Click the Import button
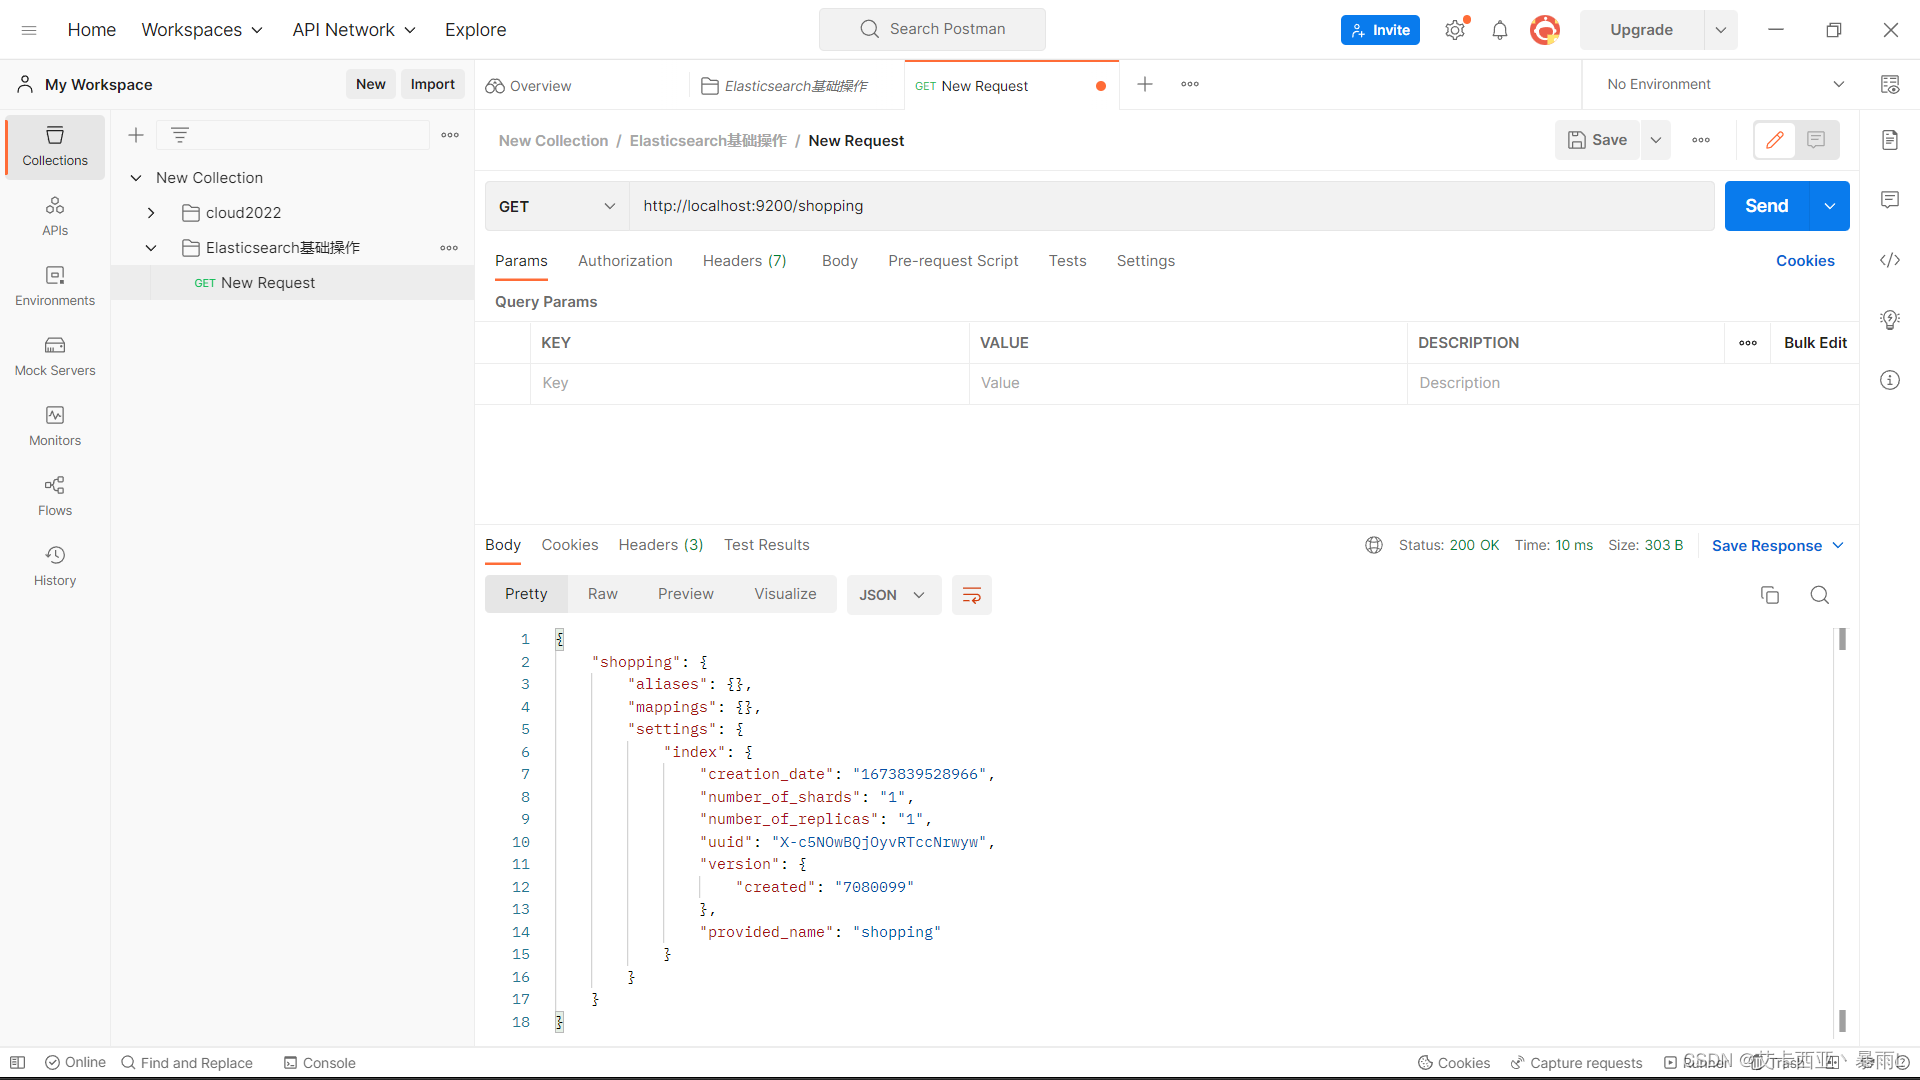The image size is (1920, 1080). [432, 84]
